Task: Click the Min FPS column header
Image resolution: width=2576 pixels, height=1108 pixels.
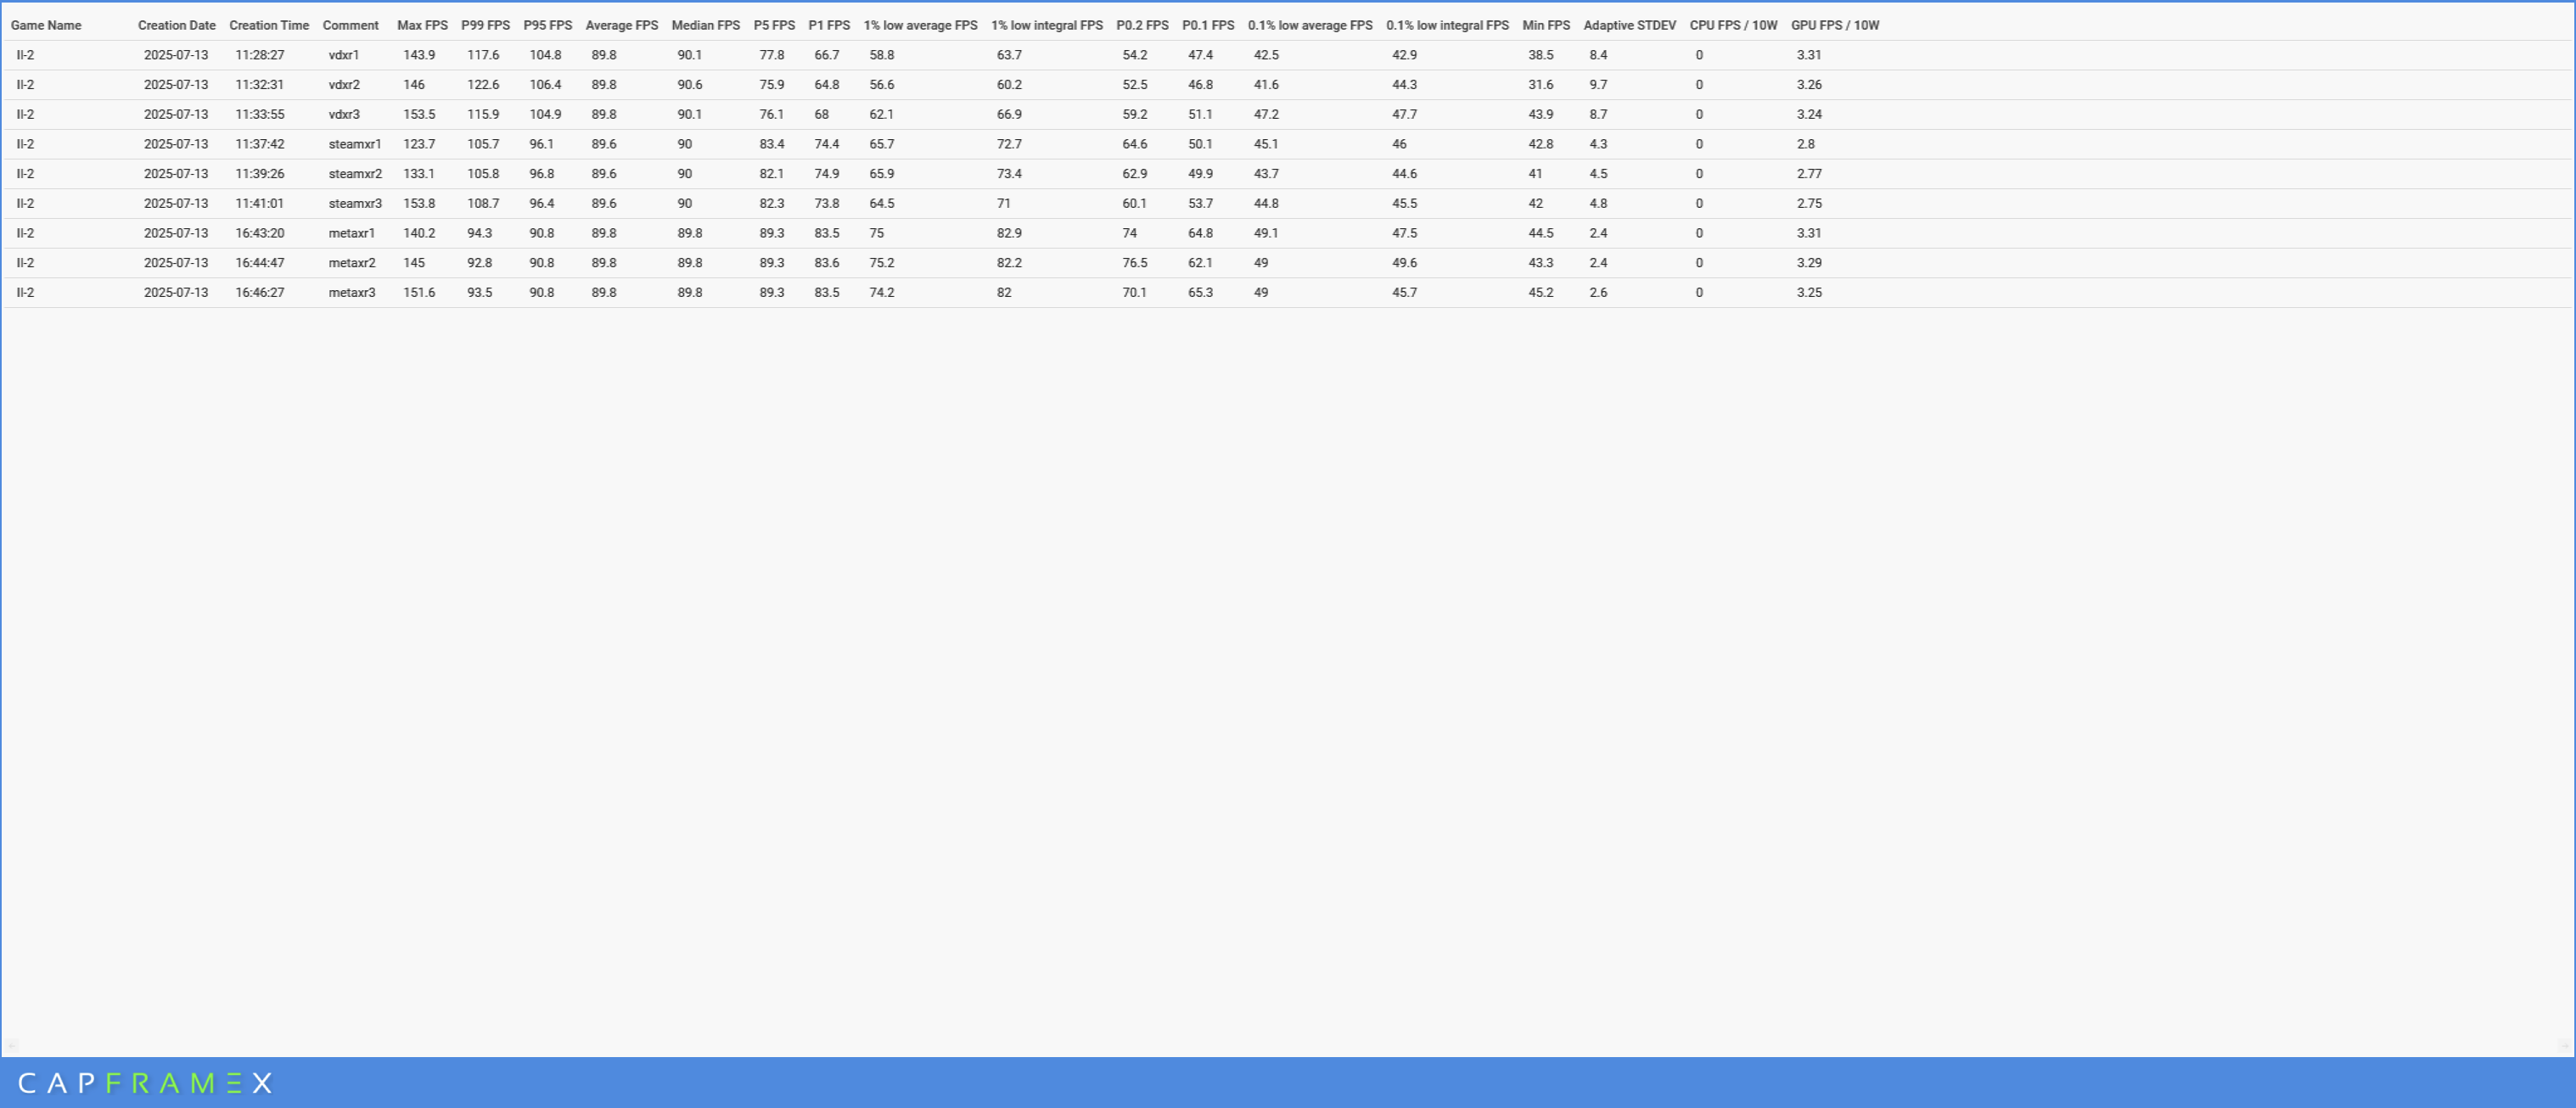Action: (x=1546, y=25)
